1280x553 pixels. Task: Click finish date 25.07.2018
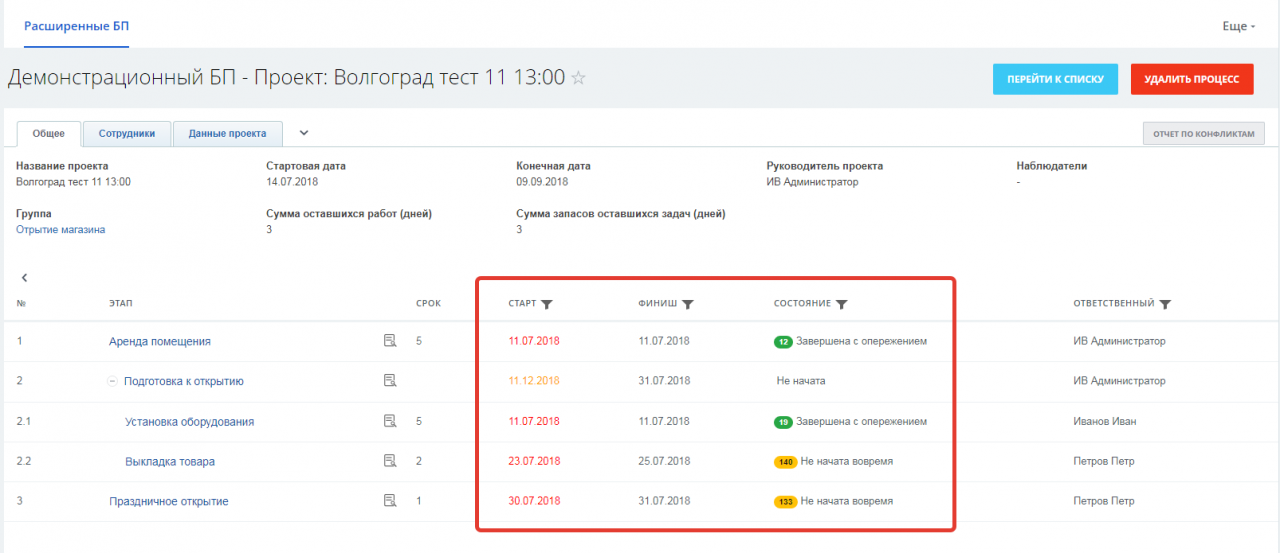point(664,461)
